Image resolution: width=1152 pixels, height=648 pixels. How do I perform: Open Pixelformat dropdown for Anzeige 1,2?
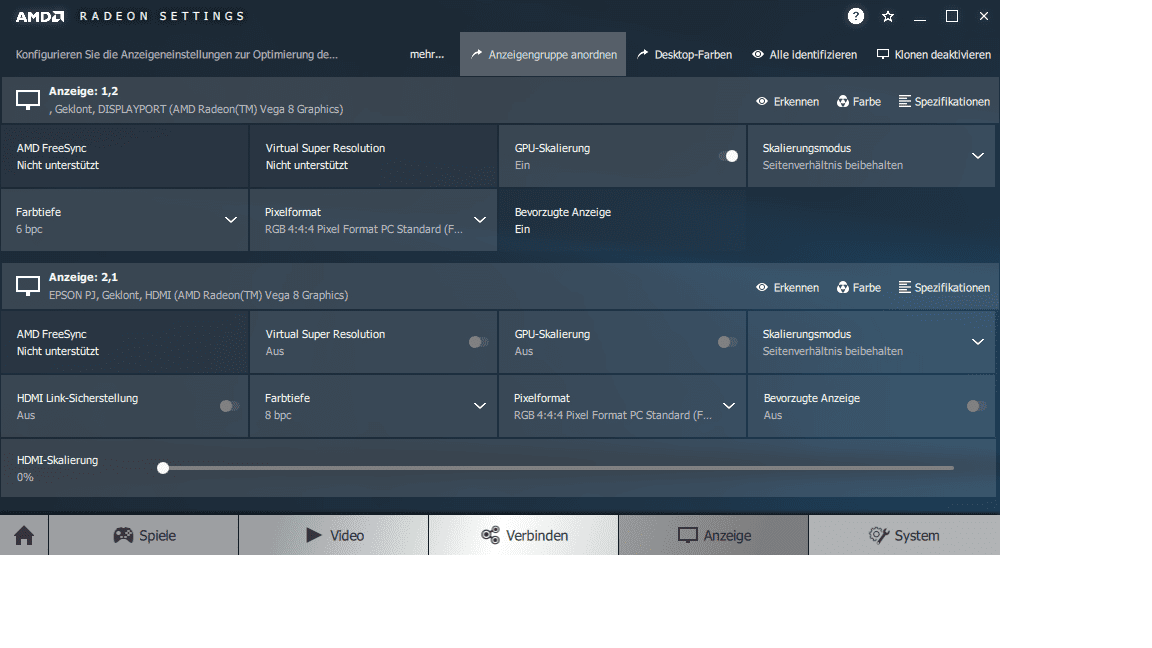coord(480,220)
